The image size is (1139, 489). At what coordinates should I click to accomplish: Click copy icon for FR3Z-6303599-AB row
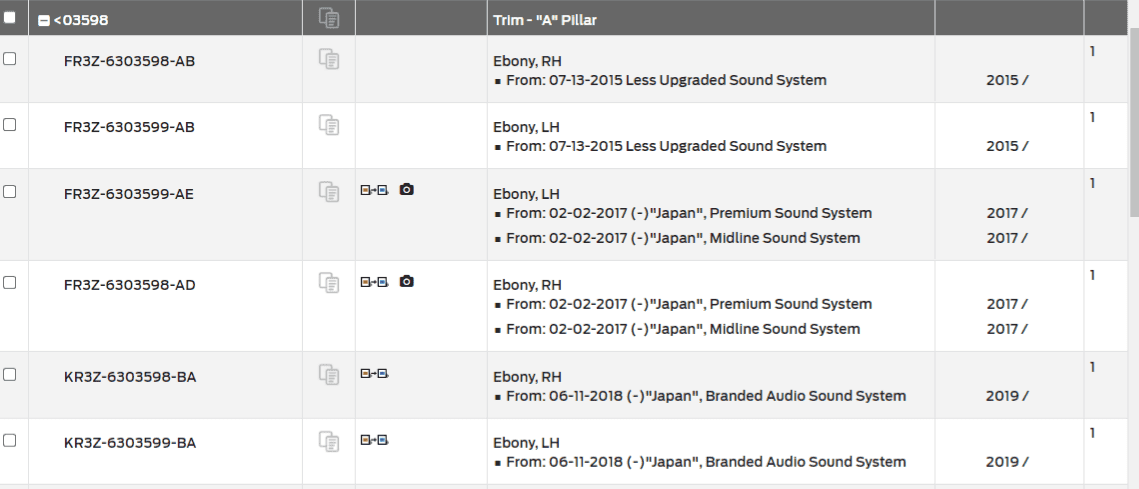coord(329,125)
